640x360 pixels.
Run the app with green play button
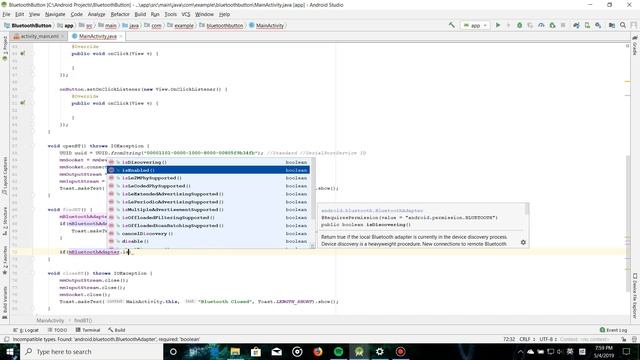click(498, 25)
